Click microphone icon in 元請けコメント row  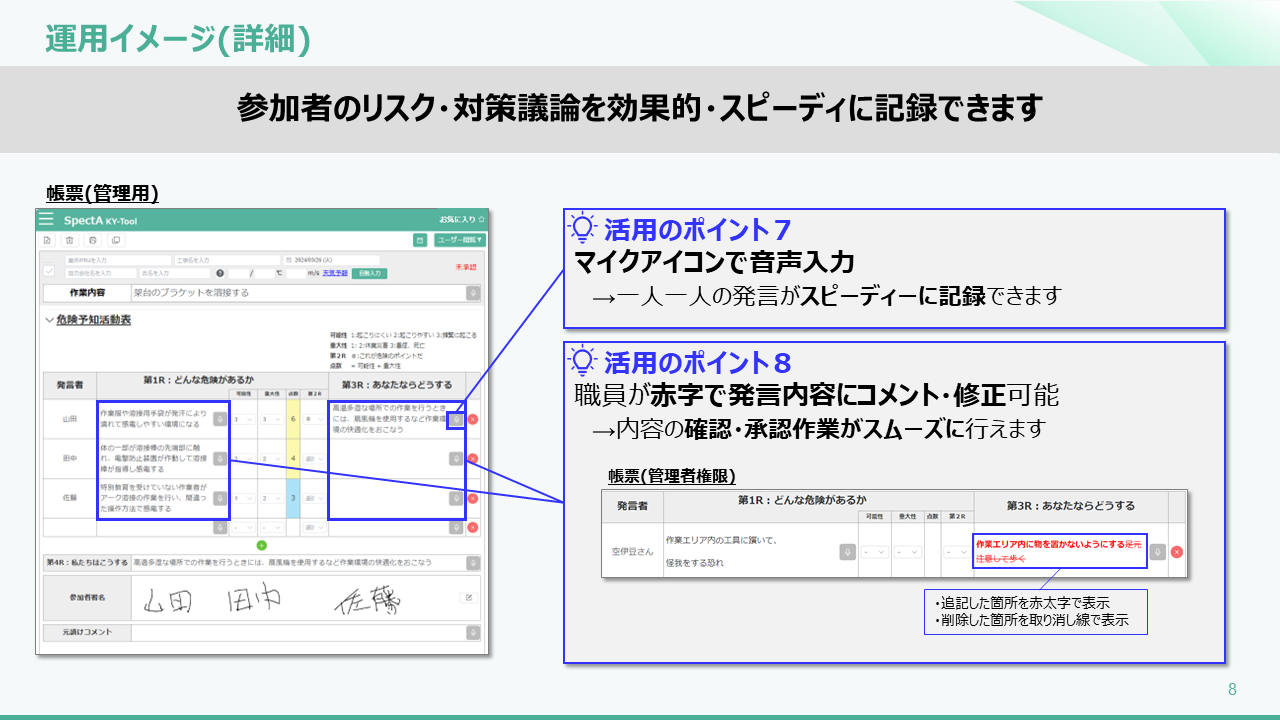tap(473, 633)
